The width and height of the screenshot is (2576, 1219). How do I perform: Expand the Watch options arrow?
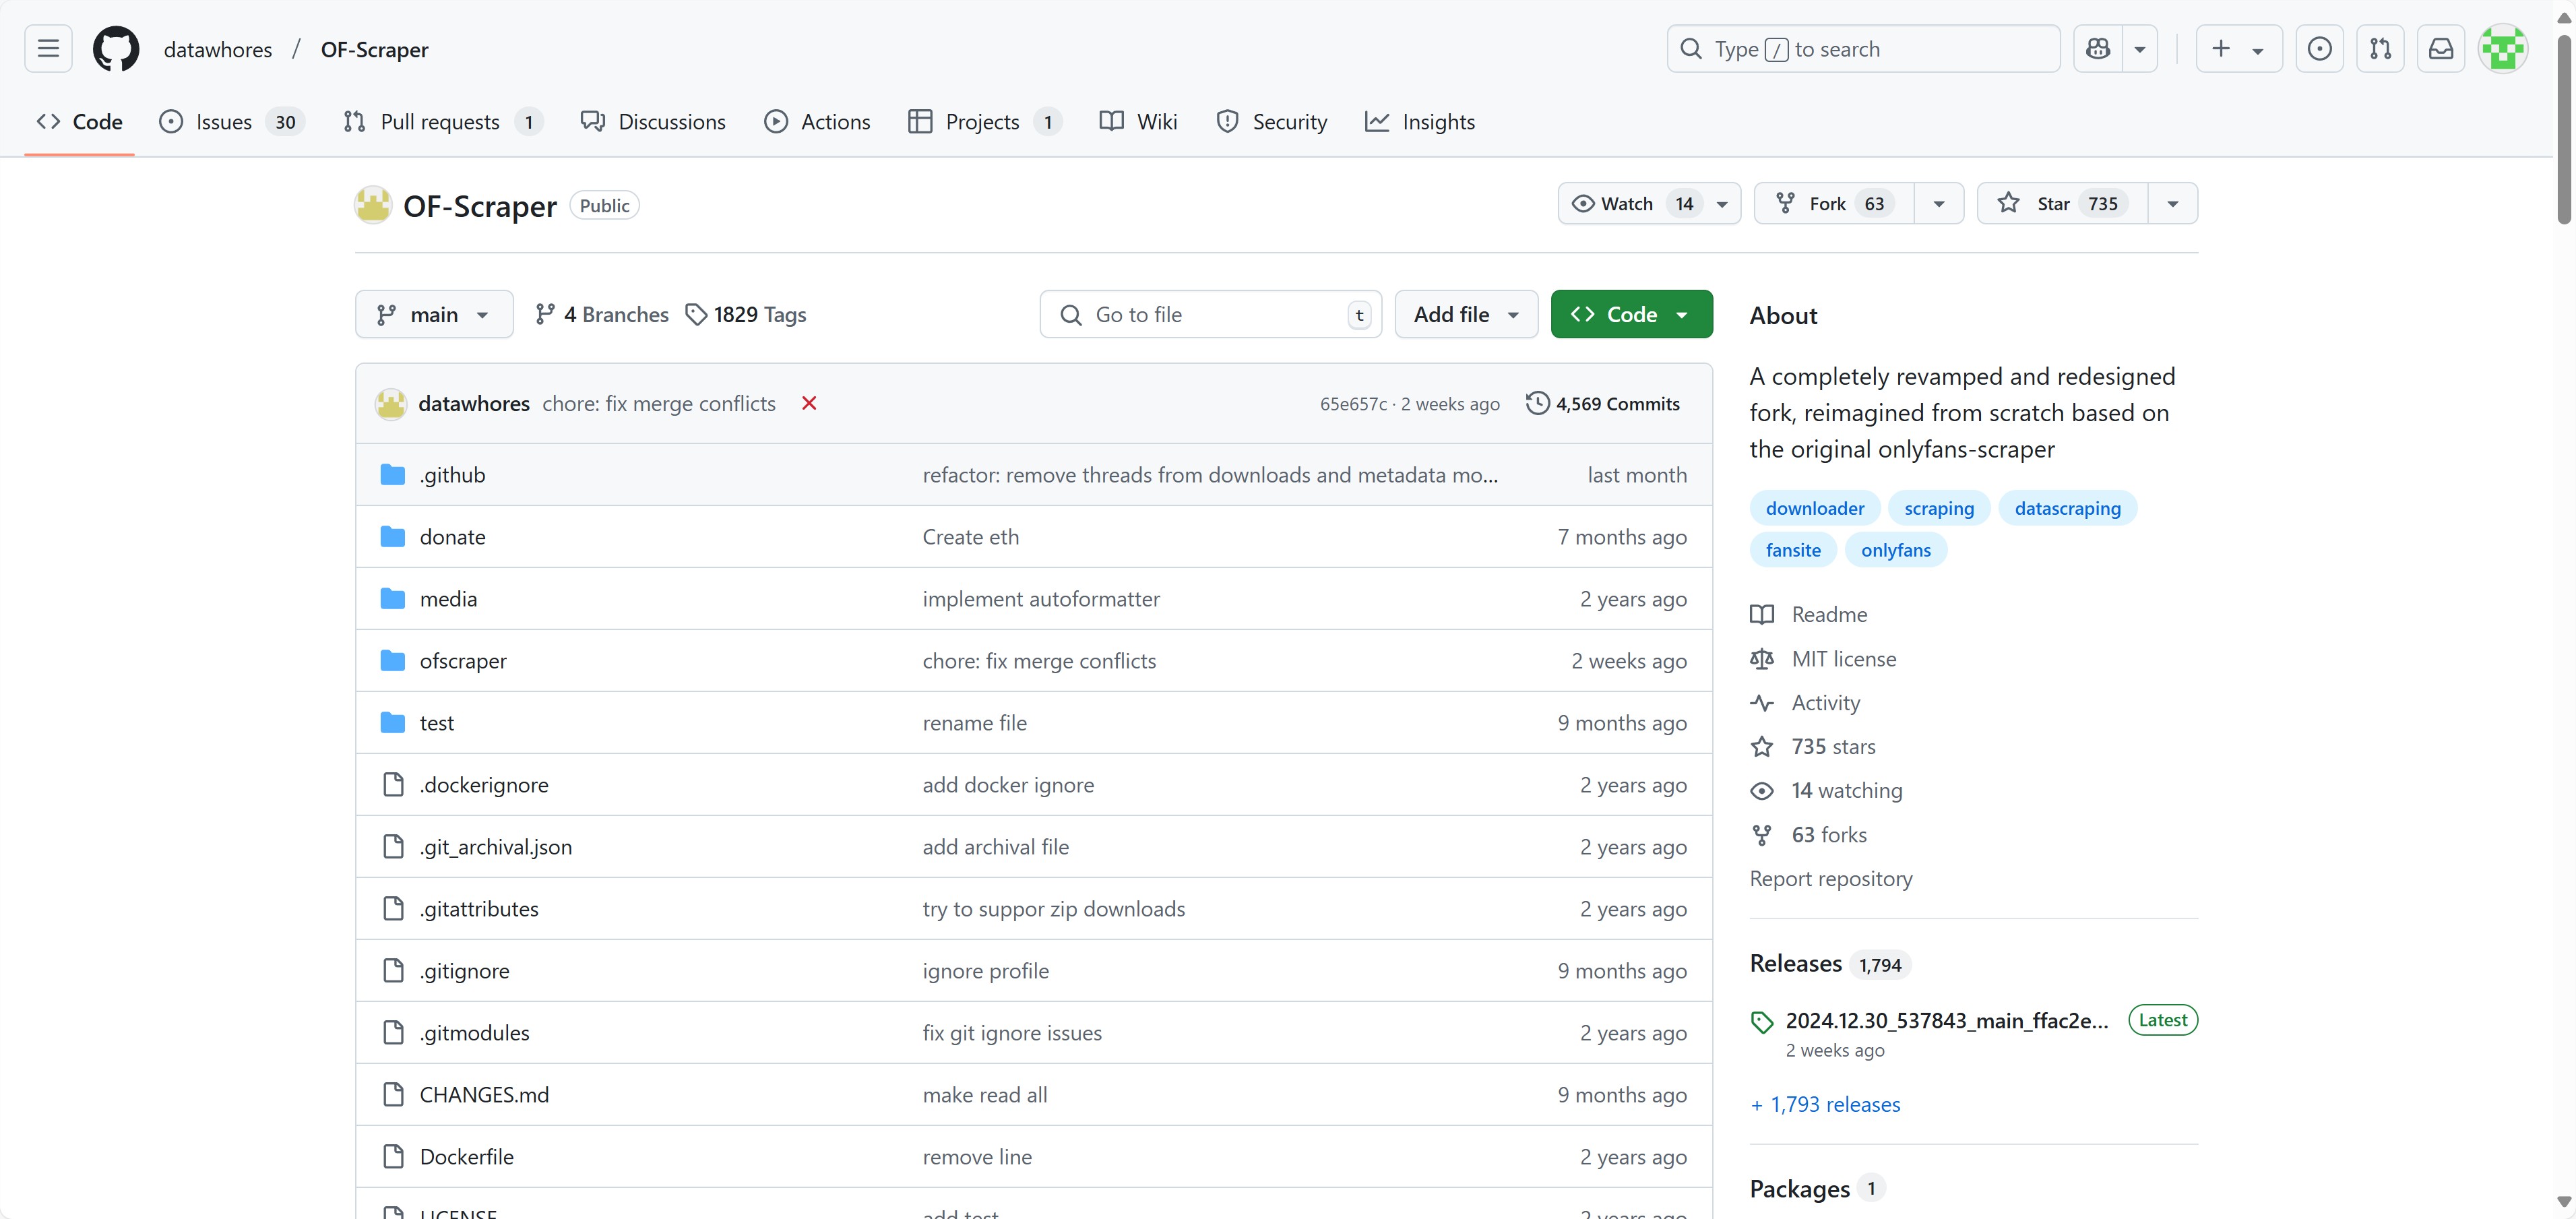coord(1722,204)
